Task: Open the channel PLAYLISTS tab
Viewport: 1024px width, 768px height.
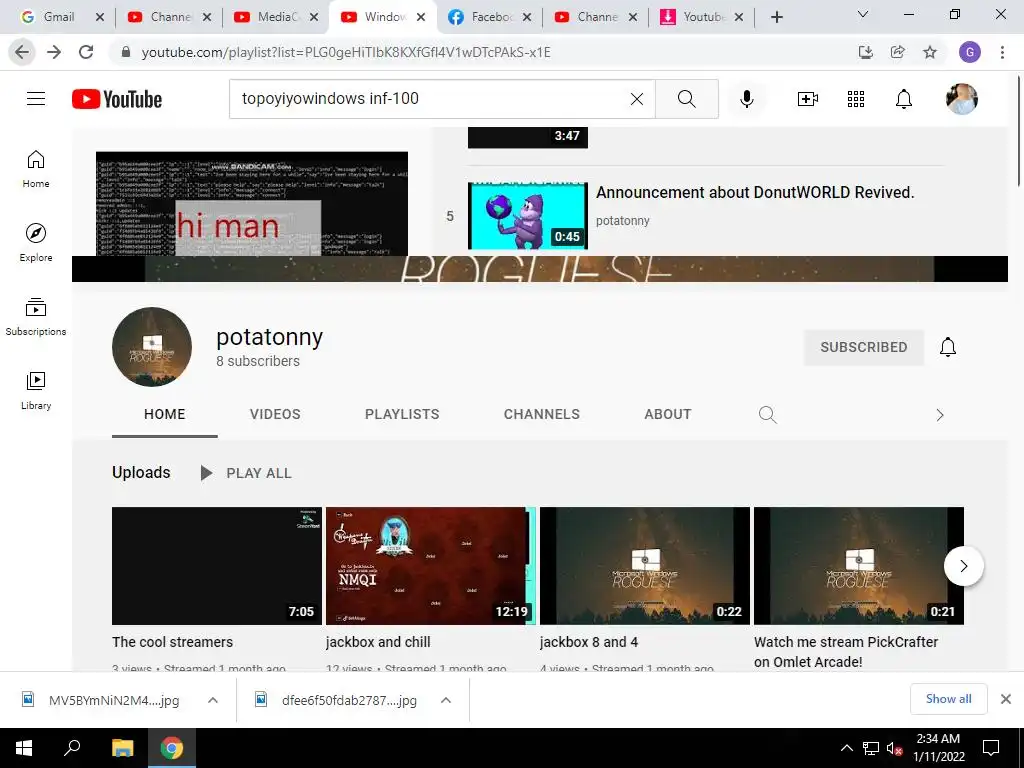Action: (x=402, y=414)
